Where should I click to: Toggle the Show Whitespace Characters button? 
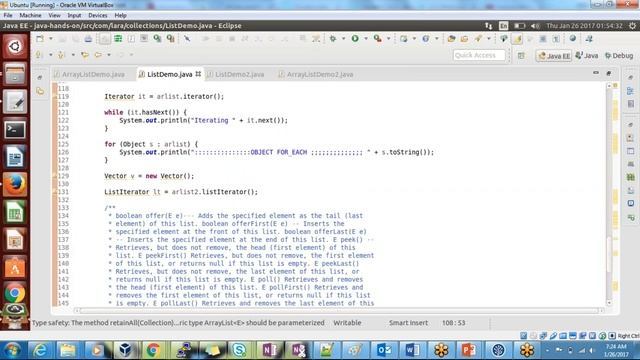tap(556, 39)
